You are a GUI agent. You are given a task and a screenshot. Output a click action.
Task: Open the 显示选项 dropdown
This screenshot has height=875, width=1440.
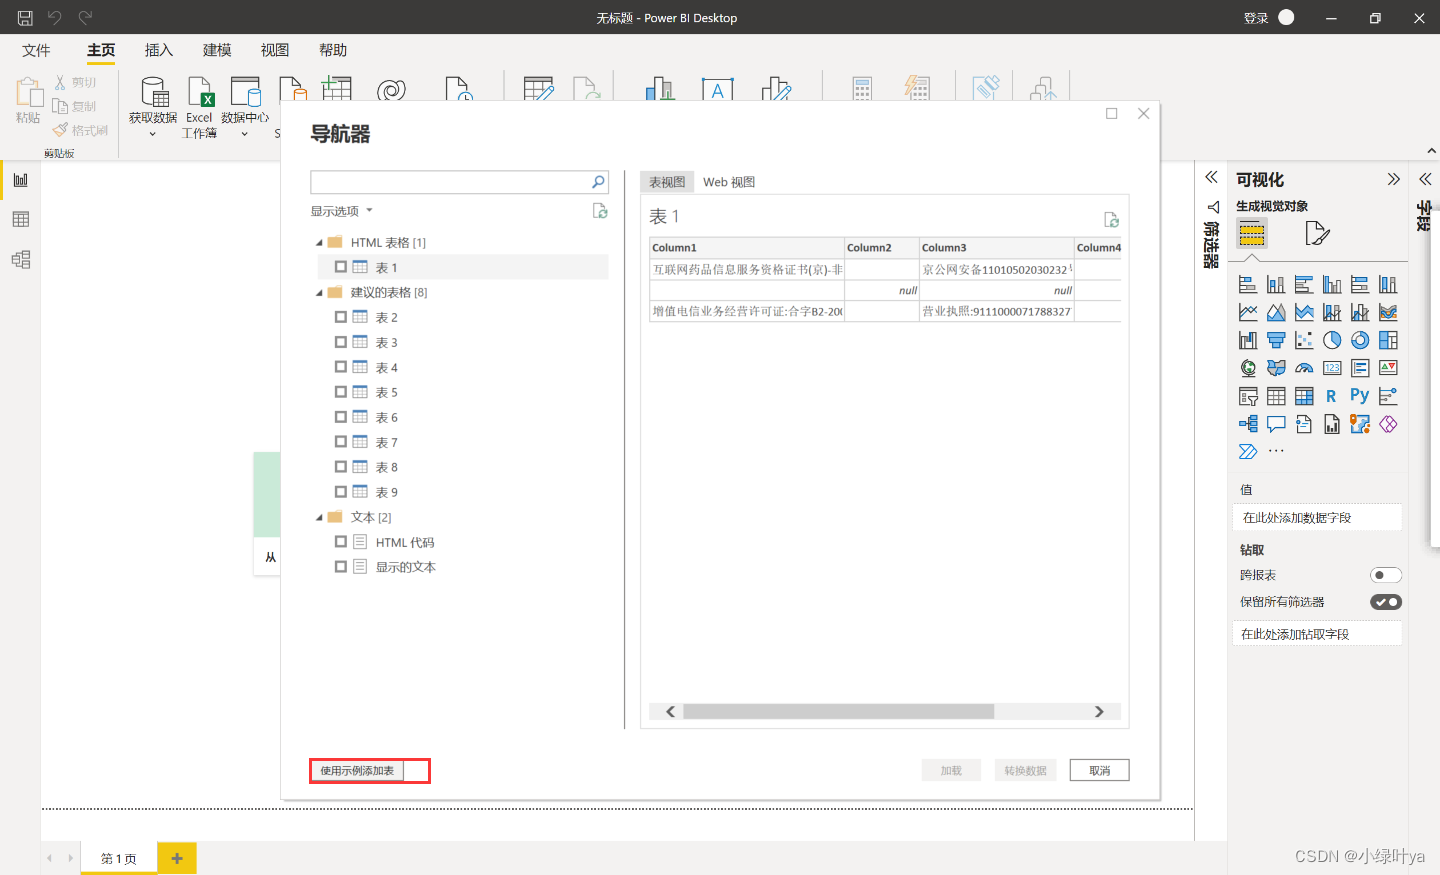coord(341,211)
